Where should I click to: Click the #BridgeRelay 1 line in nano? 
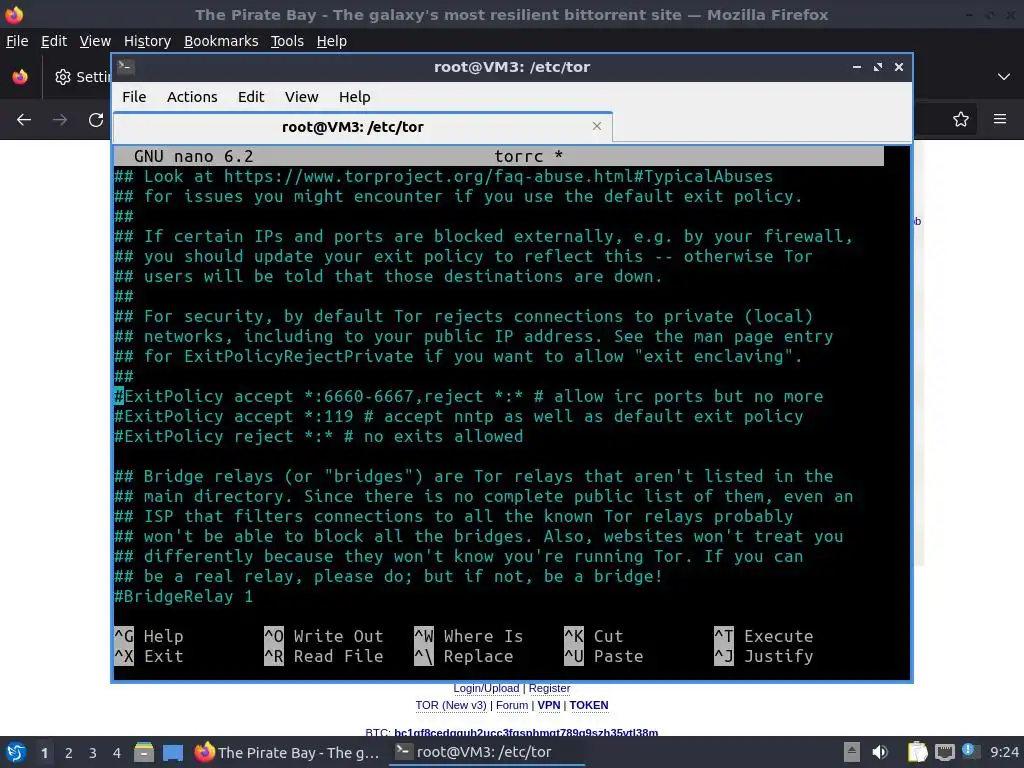(x=184, y=596)
